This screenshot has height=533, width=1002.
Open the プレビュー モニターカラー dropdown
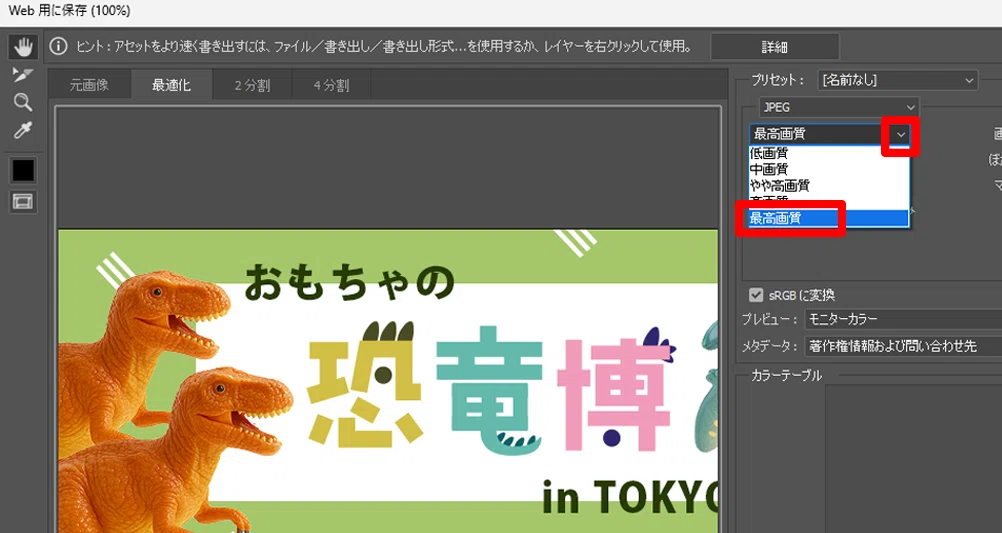point(903,319)
